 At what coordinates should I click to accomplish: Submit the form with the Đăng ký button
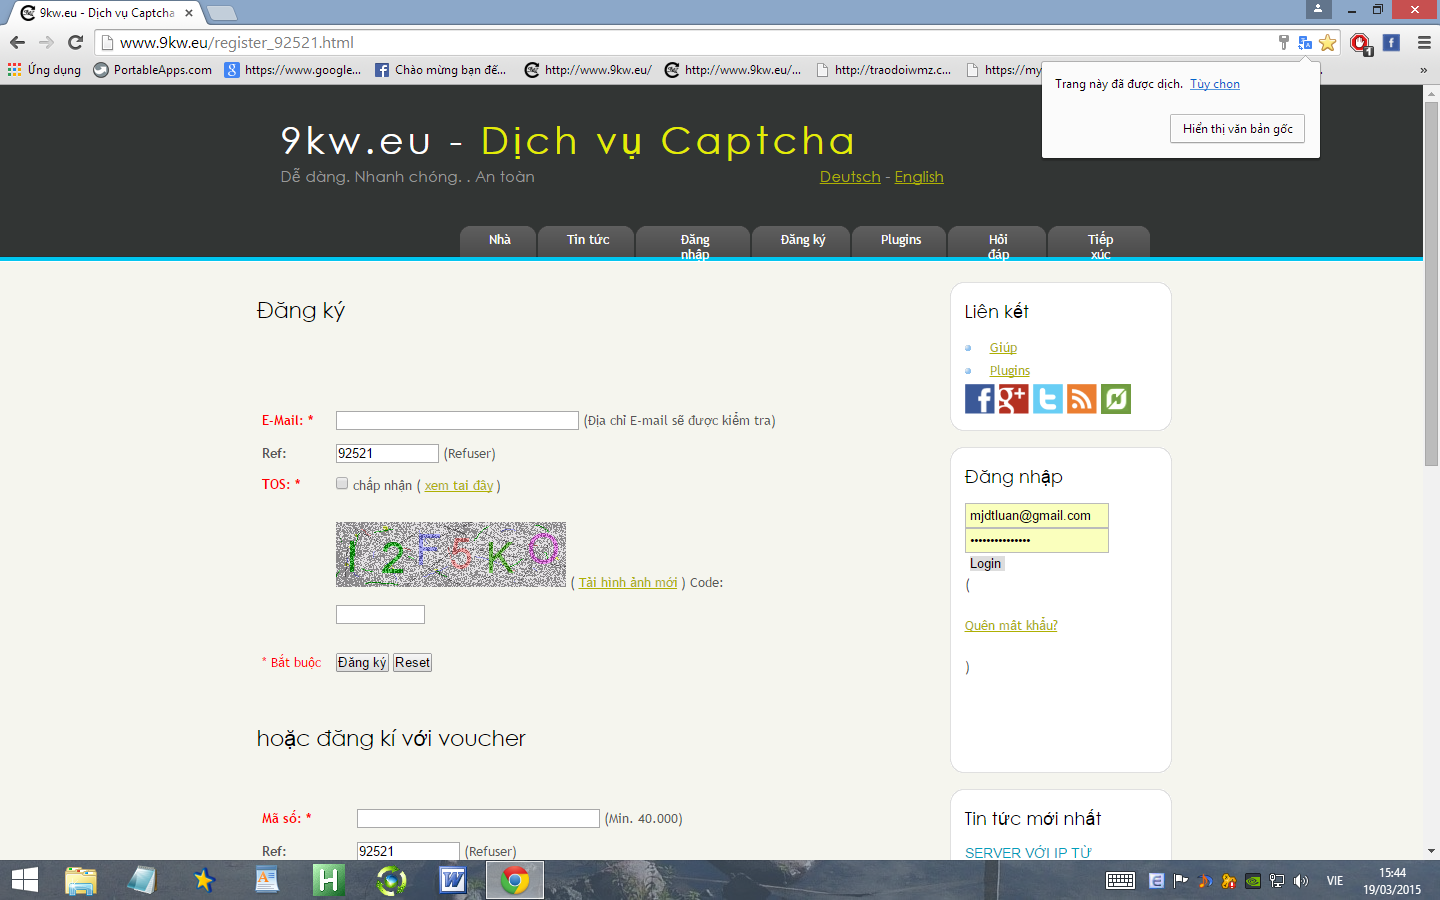[x=362, y=663]
